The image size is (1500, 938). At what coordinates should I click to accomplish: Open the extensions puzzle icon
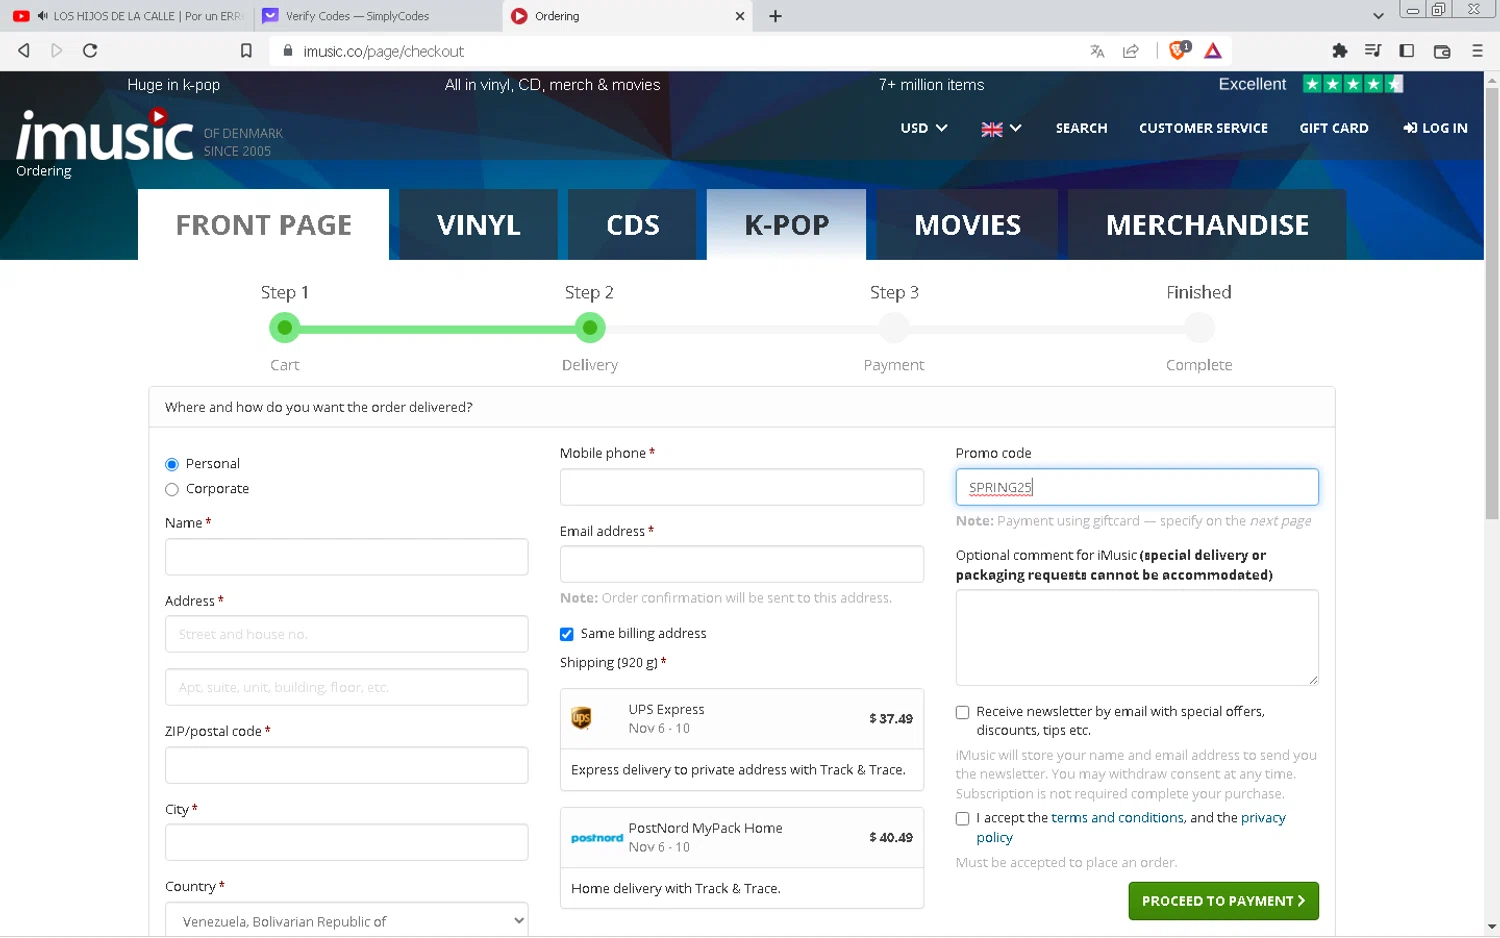1340,51
